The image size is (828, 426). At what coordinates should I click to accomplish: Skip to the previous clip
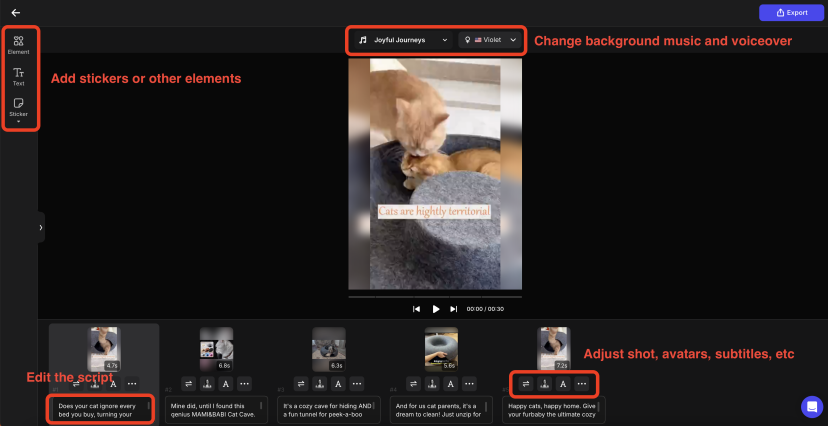(417, 309)
